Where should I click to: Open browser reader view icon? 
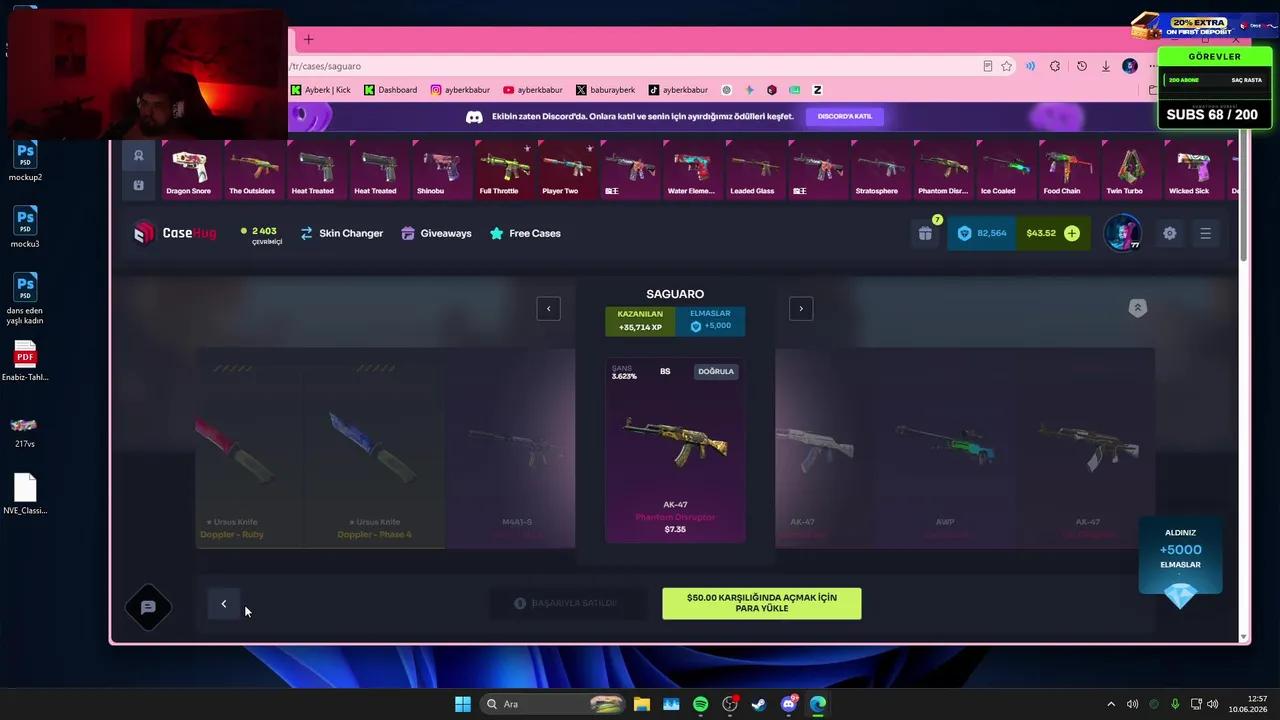987,66
